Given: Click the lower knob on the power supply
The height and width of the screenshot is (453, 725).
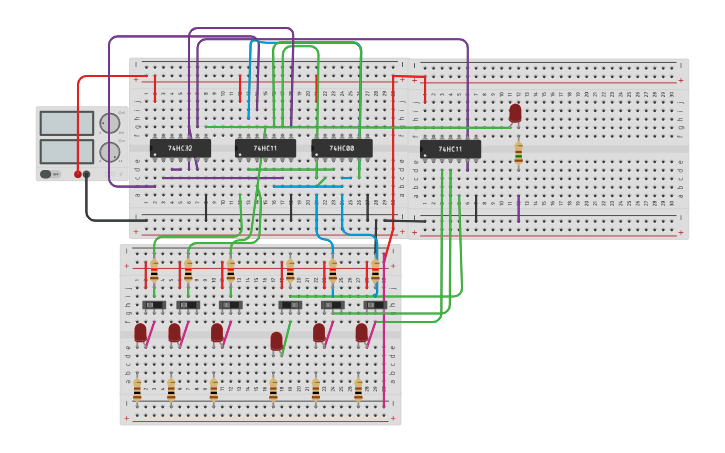Looking at the screenshot, I should (x=110, y=152).
